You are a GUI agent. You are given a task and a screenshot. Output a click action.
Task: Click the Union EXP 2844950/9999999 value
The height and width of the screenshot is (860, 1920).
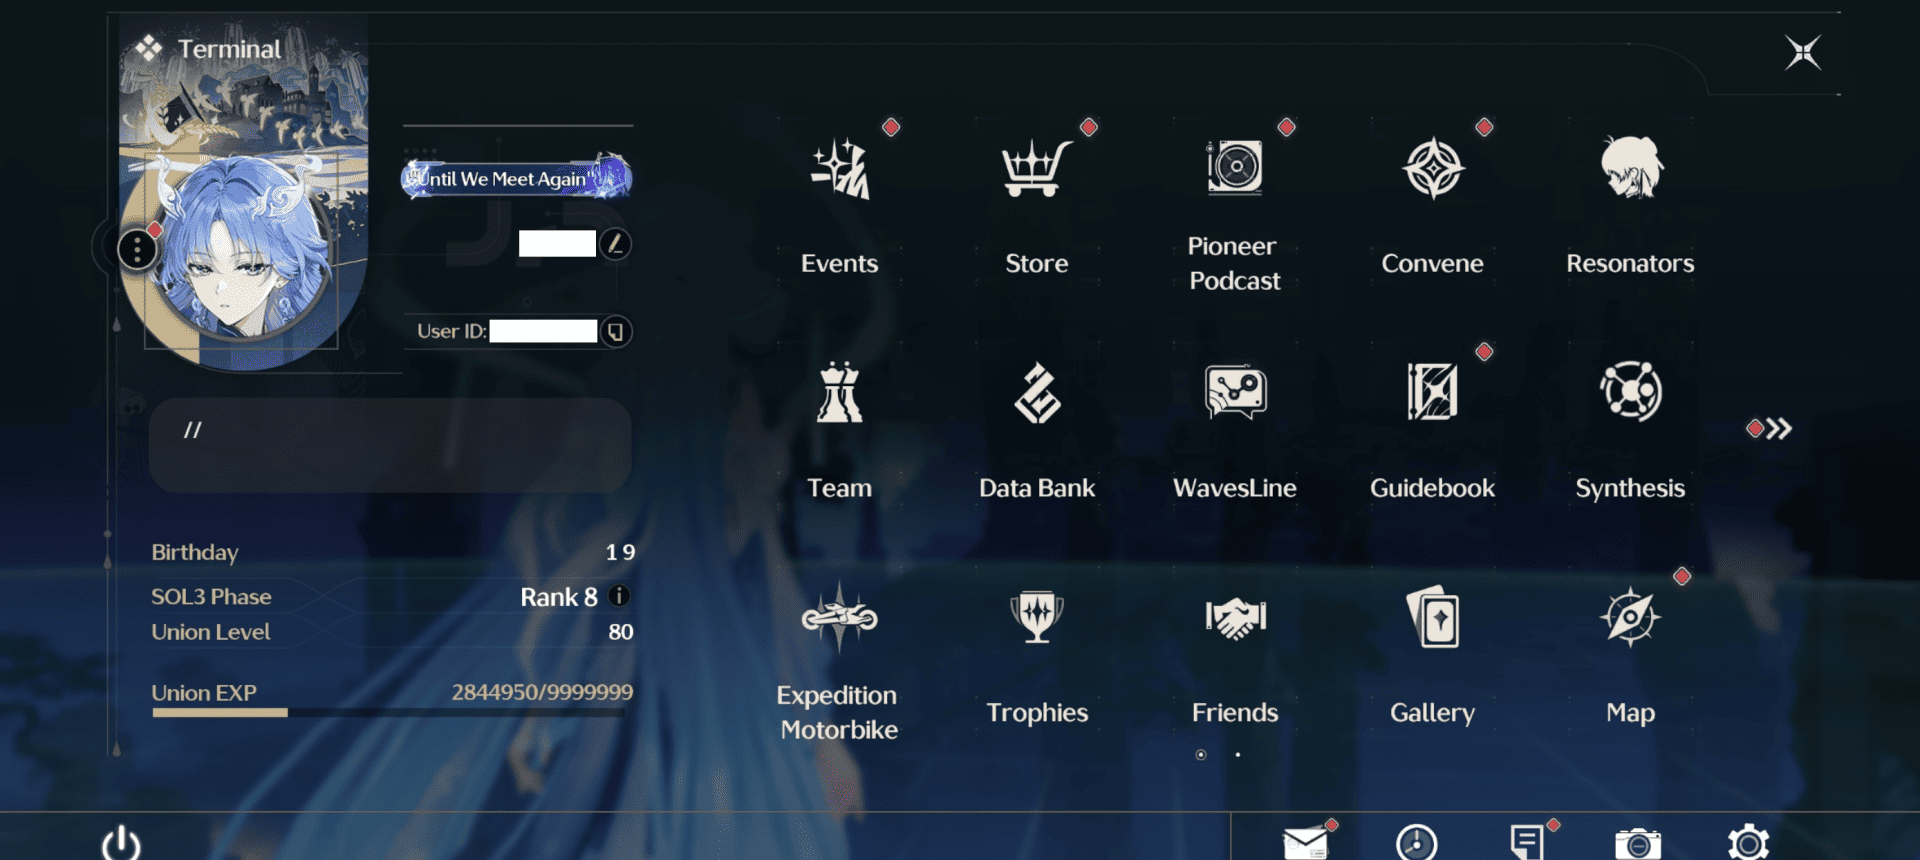(542, 692)
